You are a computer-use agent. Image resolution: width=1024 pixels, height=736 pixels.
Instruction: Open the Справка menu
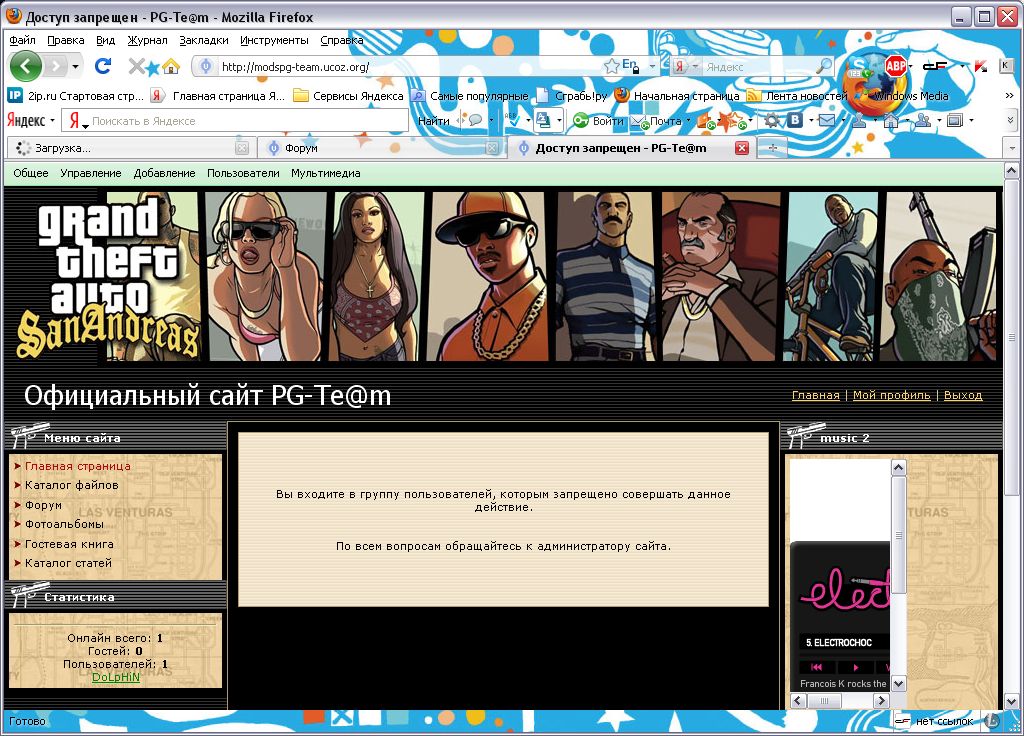(342, 40)
